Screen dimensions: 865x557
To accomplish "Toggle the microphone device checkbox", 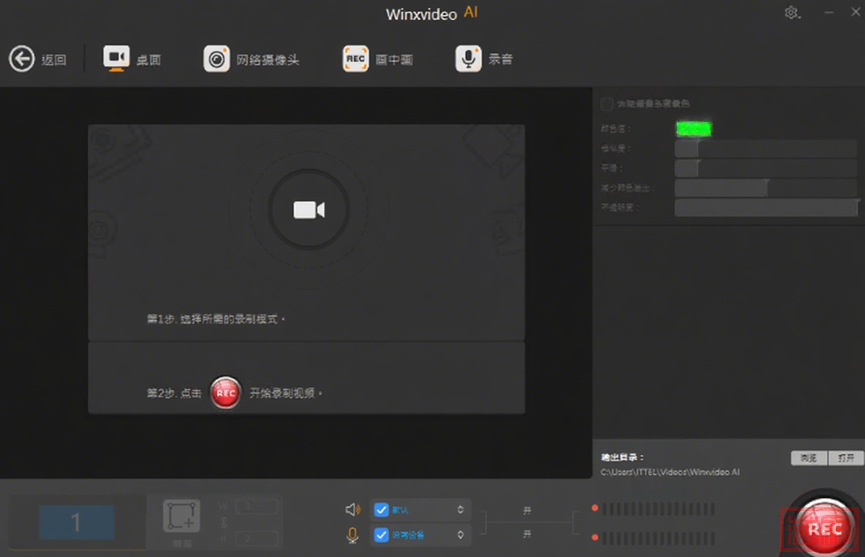I will (x=381, y=536).
